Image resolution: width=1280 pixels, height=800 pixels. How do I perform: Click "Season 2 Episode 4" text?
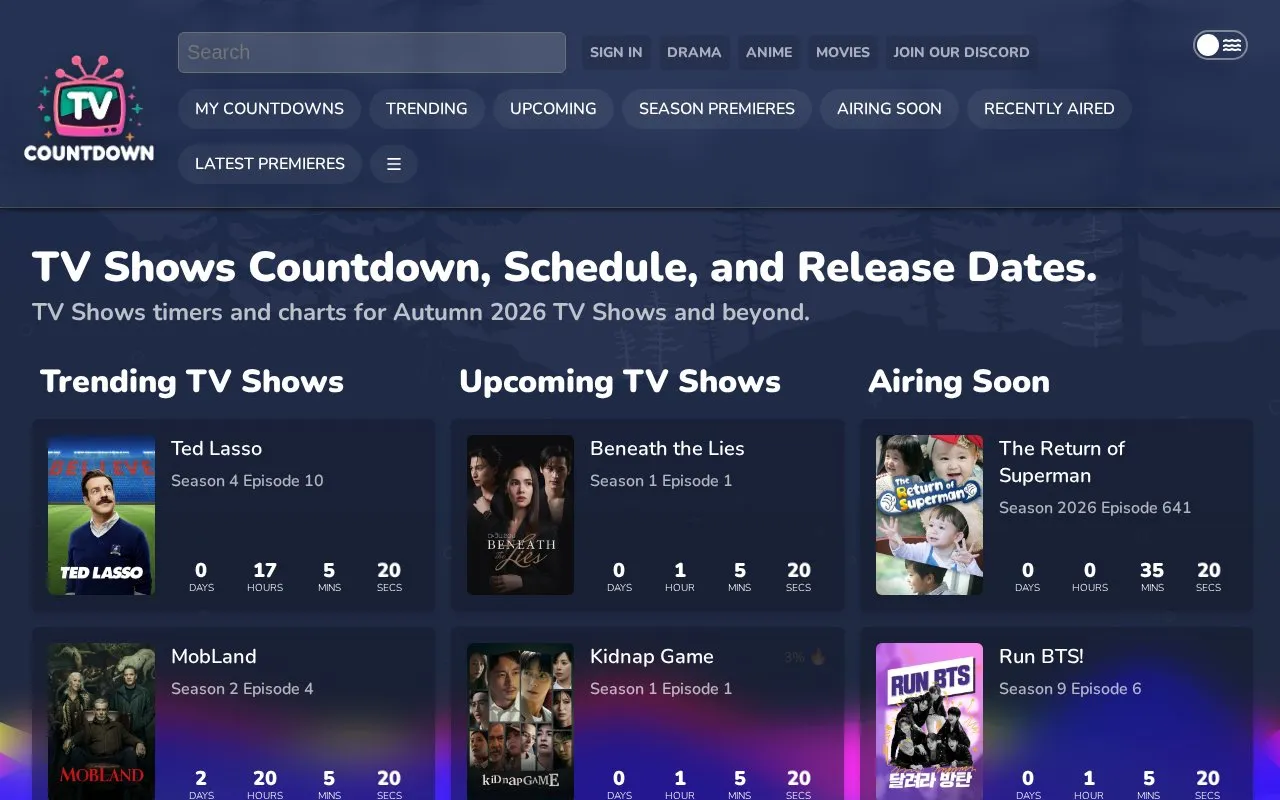tap(242, 689)
